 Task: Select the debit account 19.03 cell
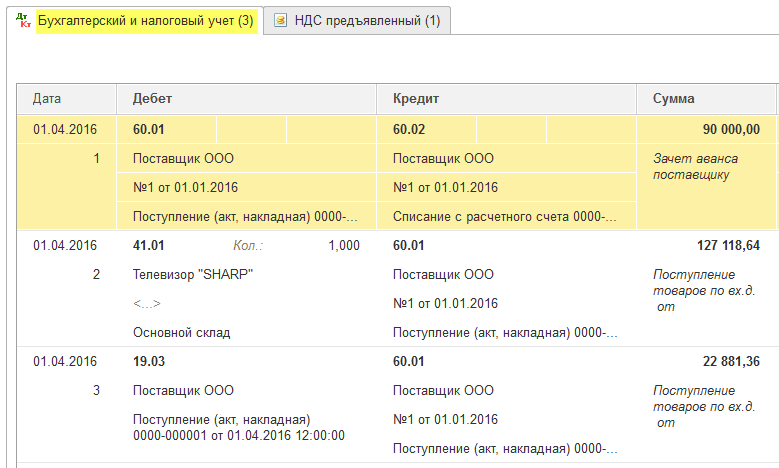[x=149, y=362]
